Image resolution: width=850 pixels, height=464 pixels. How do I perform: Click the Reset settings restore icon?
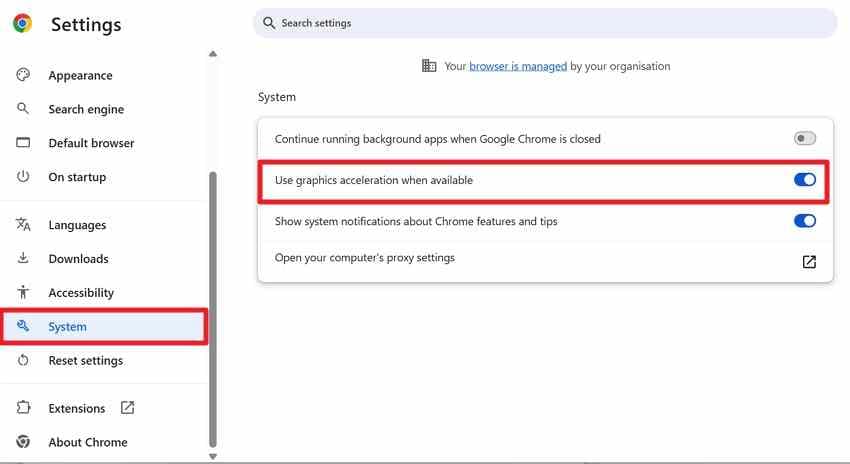click(x=23, y=360)
